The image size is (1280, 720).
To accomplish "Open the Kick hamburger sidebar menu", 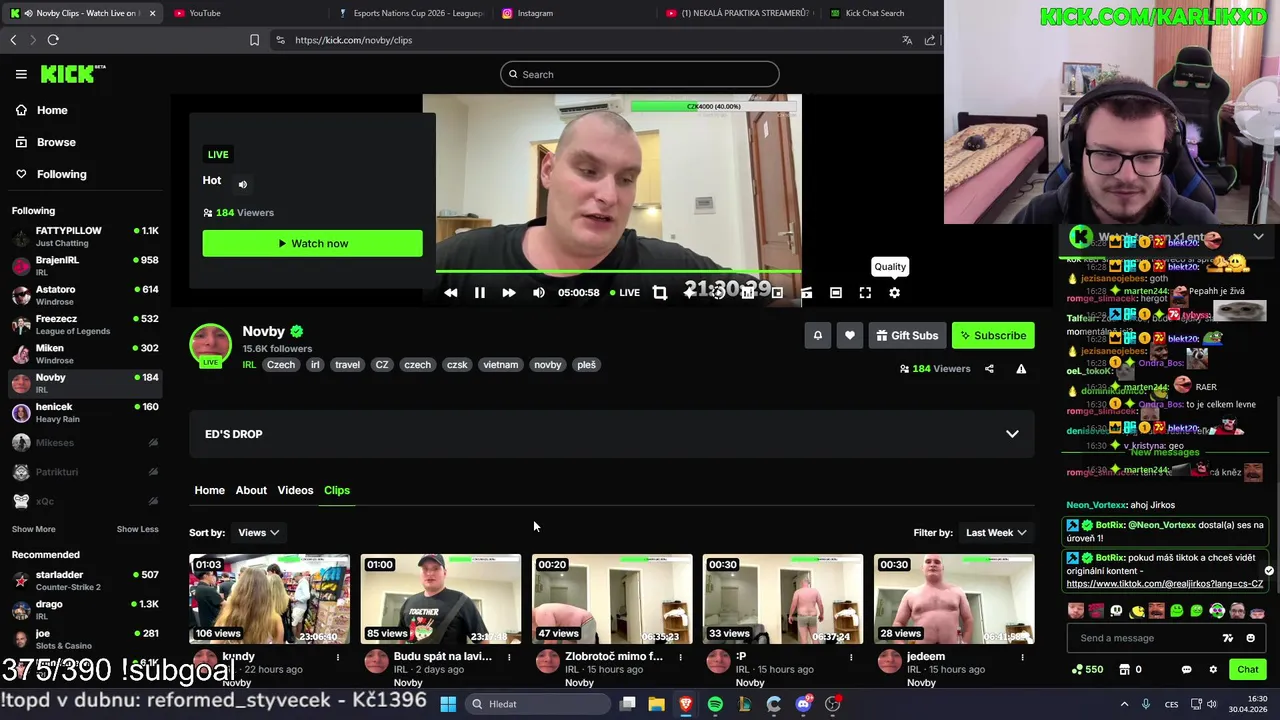I will click(x=21, y=74).
